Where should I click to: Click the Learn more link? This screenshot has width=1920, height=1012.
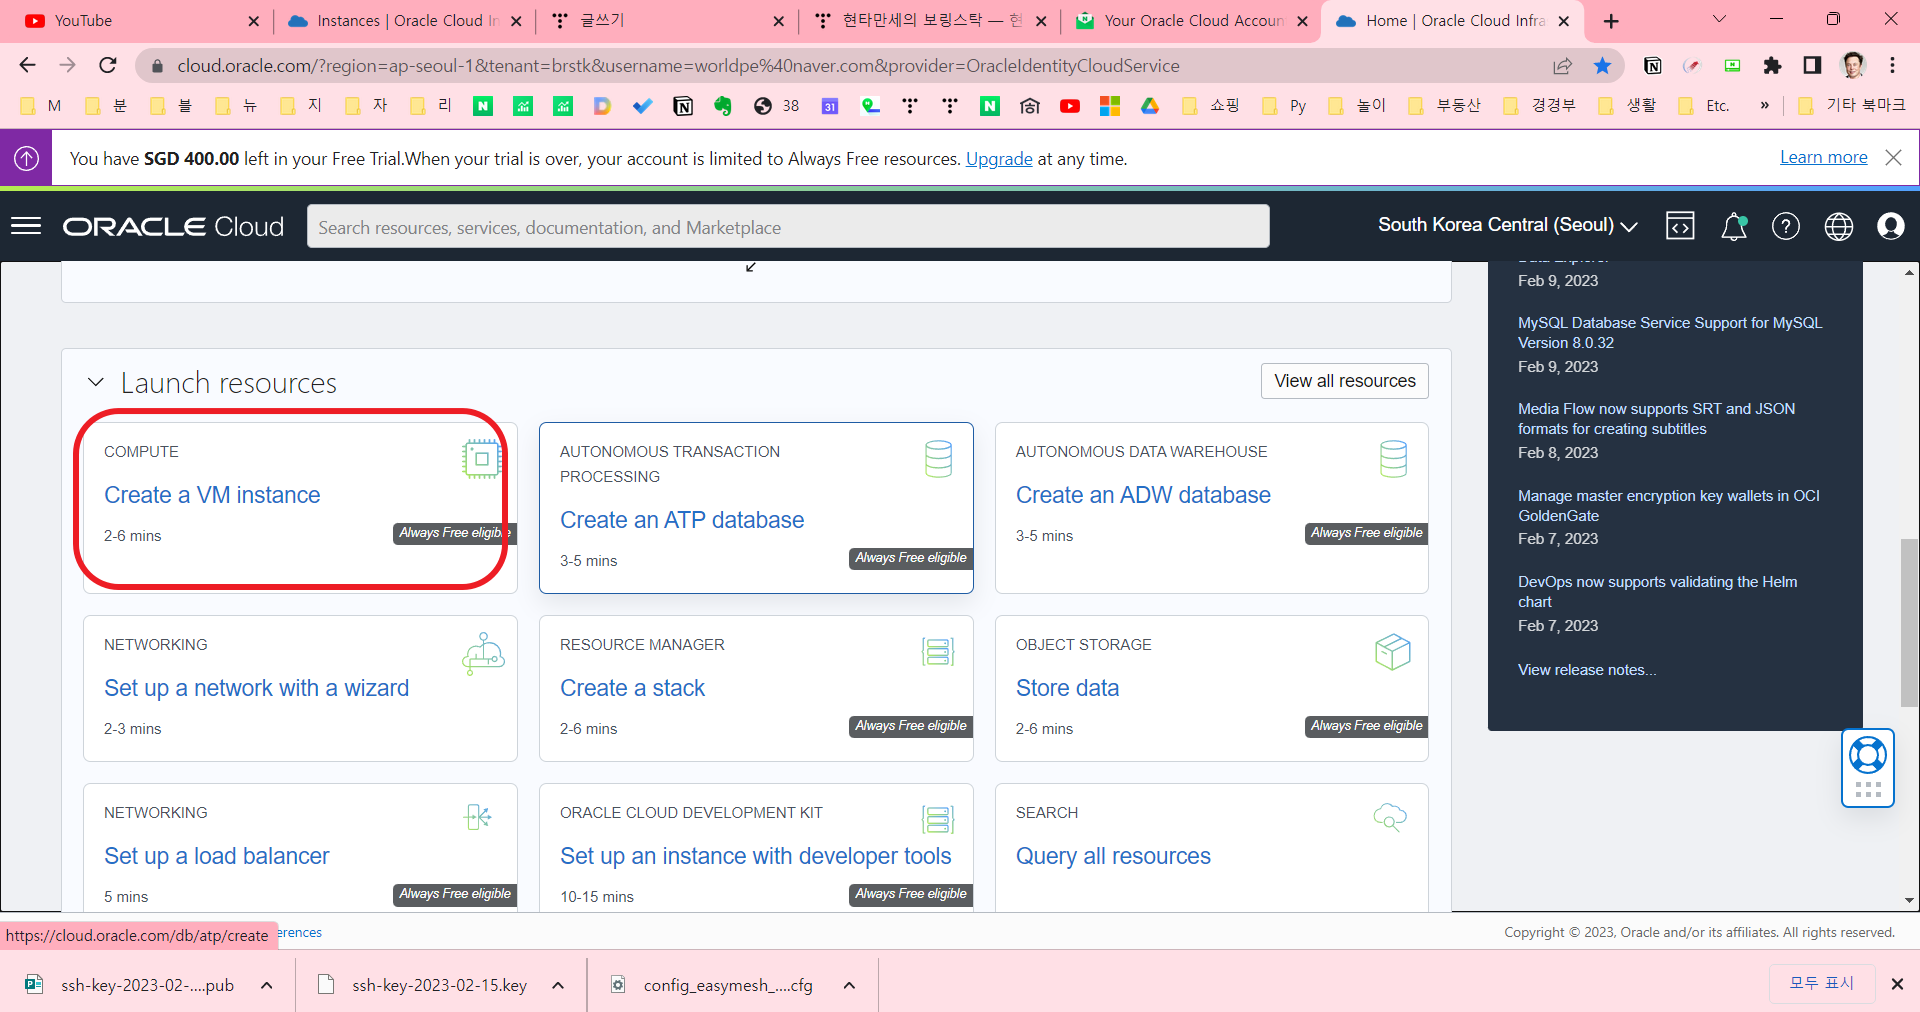tap(1823, 157)
